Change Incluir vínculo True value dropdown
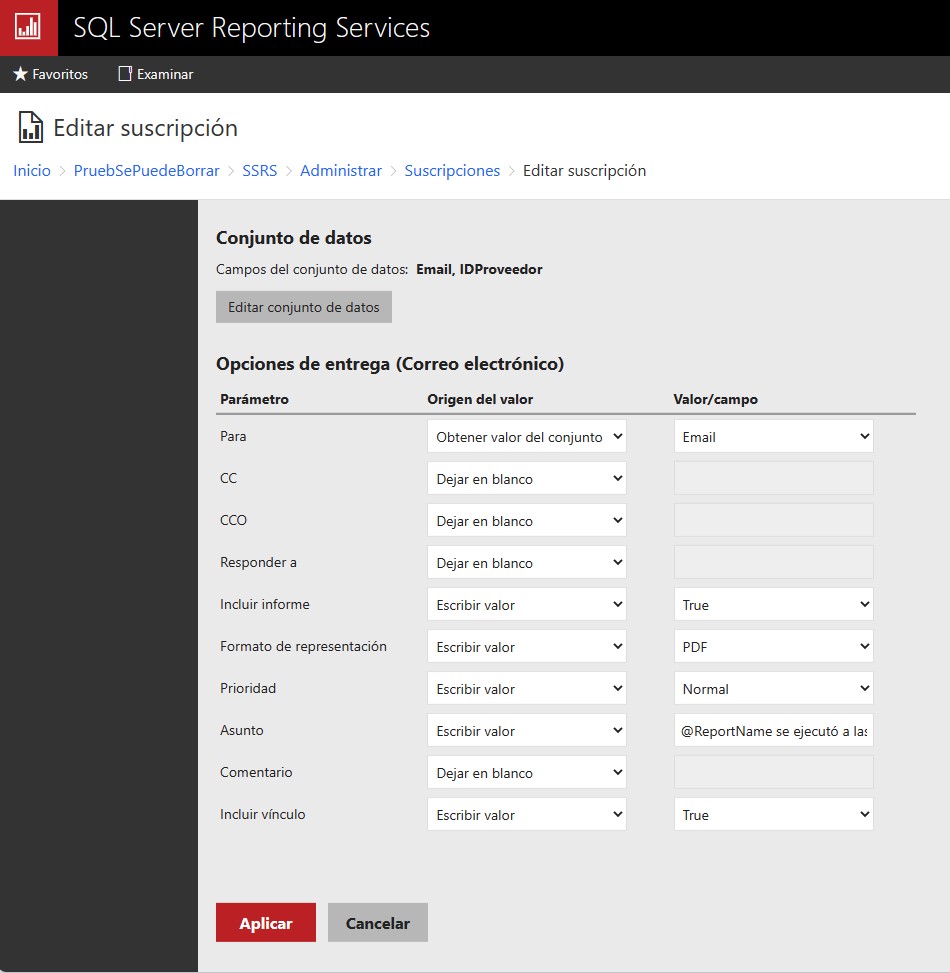This screenshot has height=973, width=950. point(773,815)
